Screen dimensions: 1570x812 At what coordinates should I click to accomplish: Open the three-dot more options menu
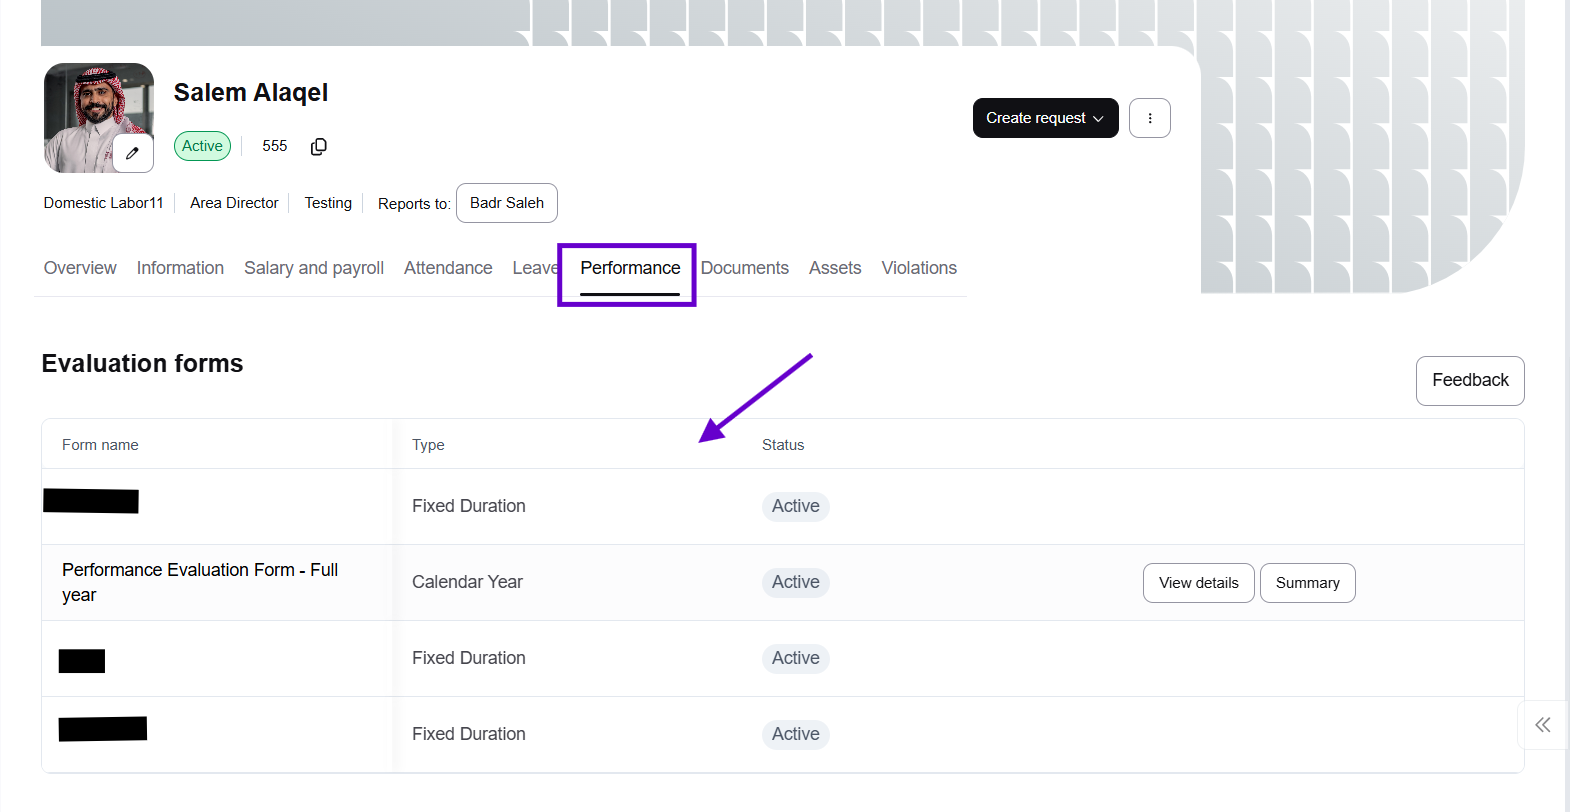[1149, 118]
